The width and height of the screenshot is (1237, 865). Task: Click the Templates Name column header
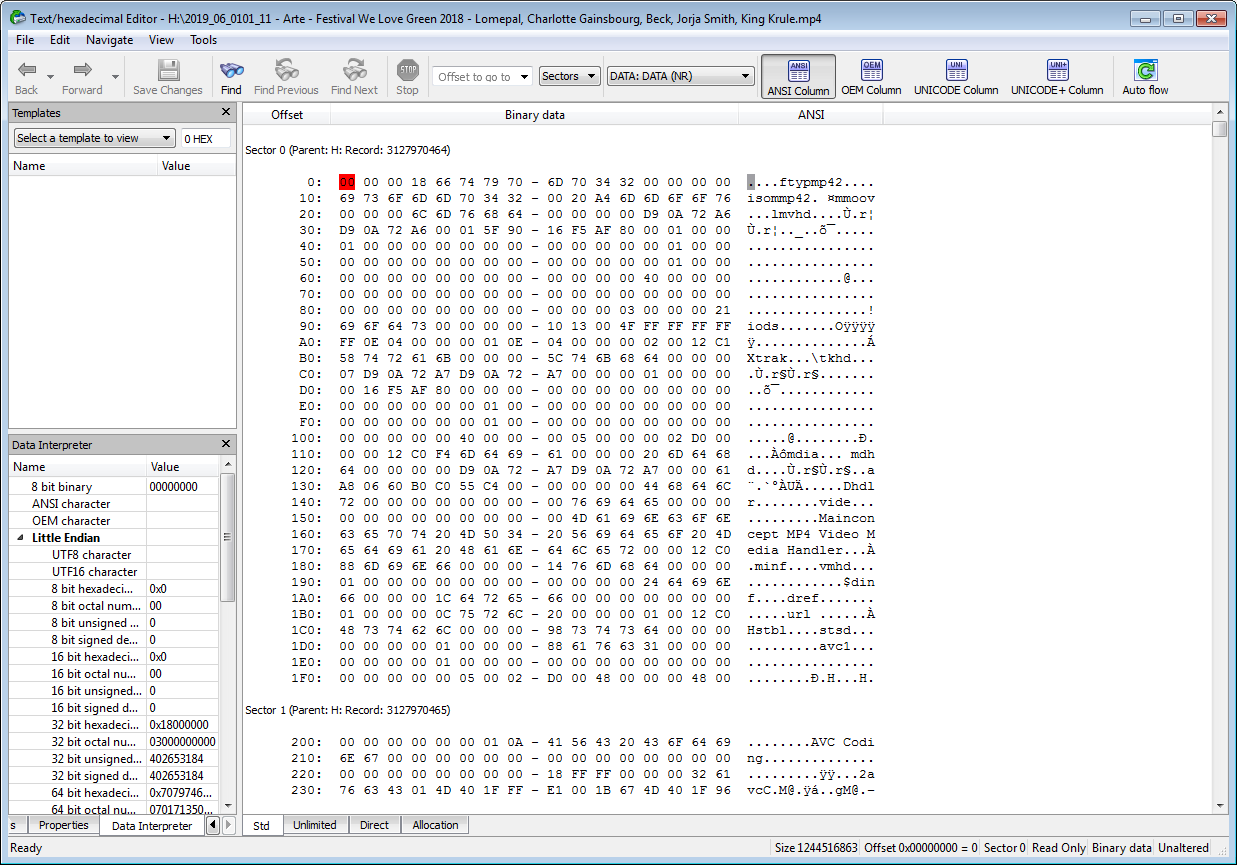coord(83,166)
